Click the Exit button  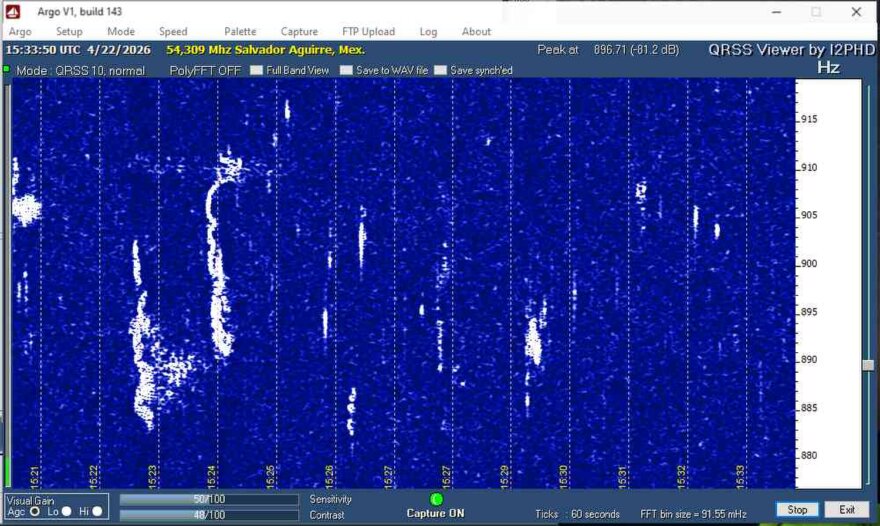tap(847, 510)
